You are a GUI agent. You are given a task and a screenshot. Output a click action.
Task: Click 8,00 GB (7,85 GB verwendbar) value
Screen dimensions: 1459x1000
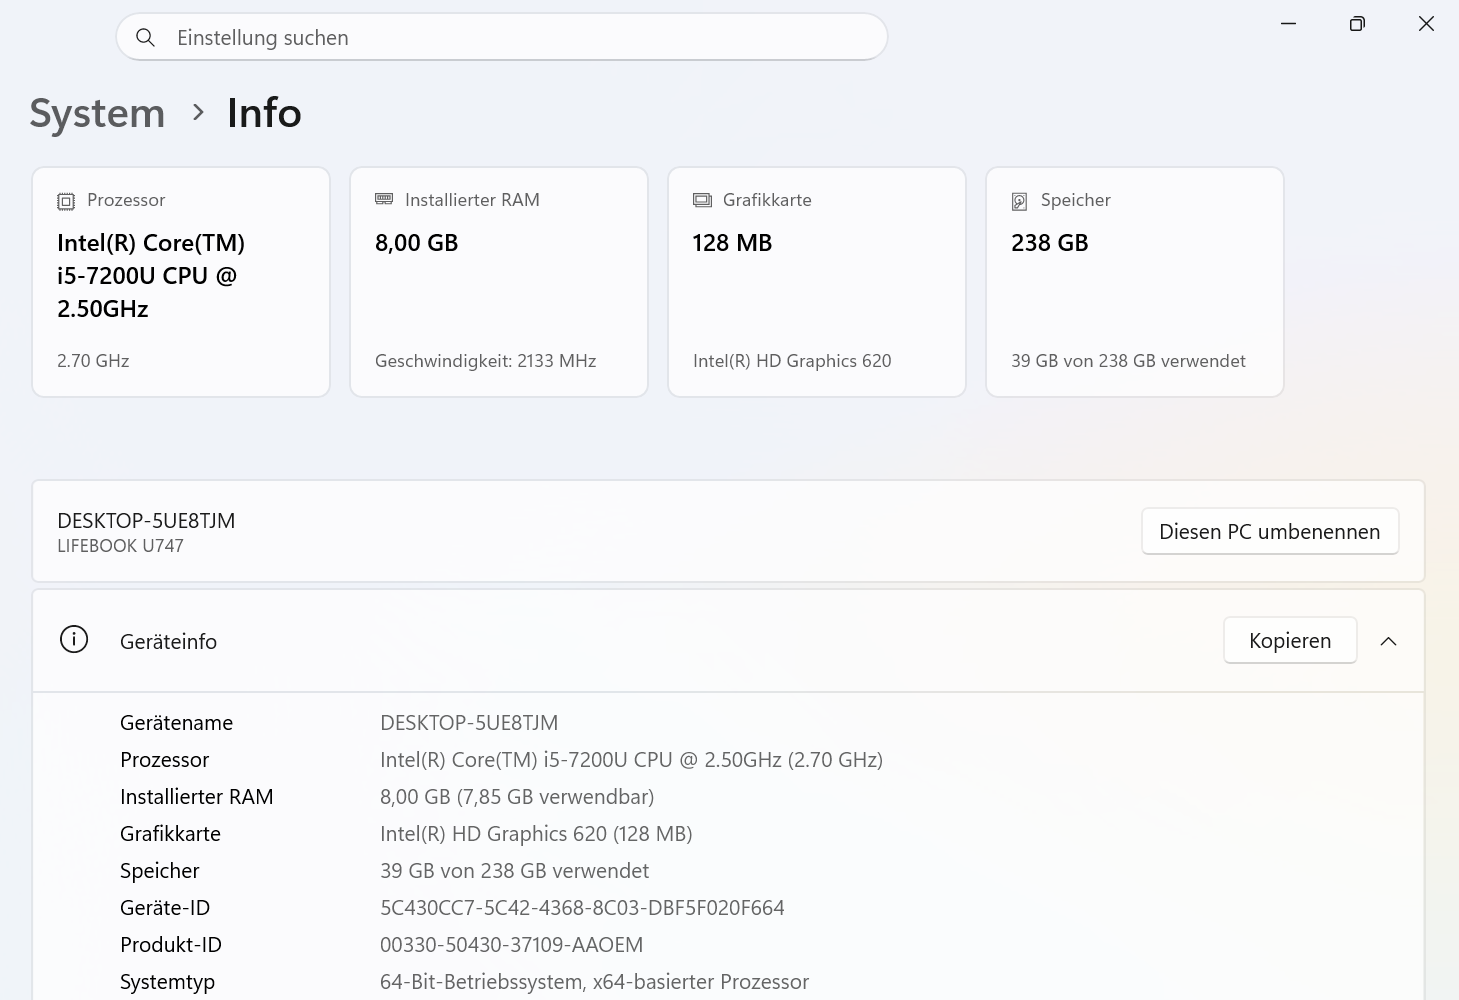tap(517, 797)
